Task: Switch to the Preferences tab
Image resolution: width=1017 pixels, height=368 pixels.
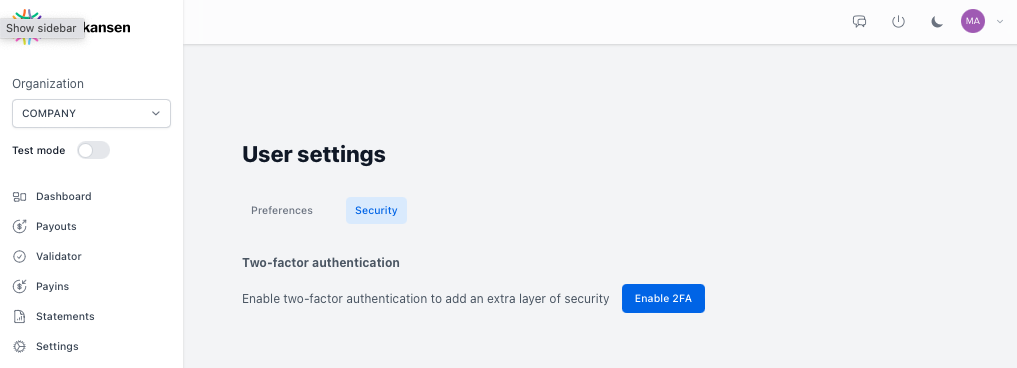Action: 282,211
